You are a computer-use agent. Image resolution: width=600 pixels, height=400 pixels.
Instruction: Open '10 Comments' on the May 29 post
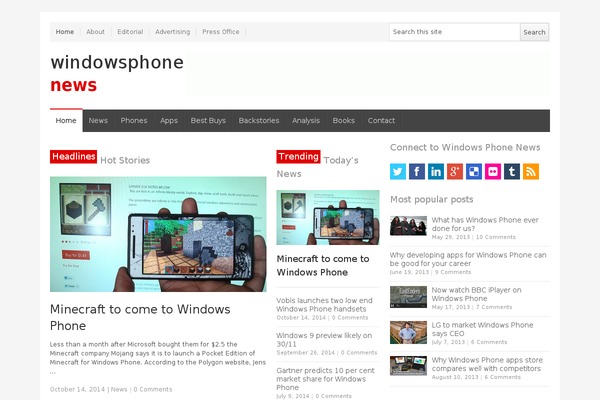tap(496, 237)
